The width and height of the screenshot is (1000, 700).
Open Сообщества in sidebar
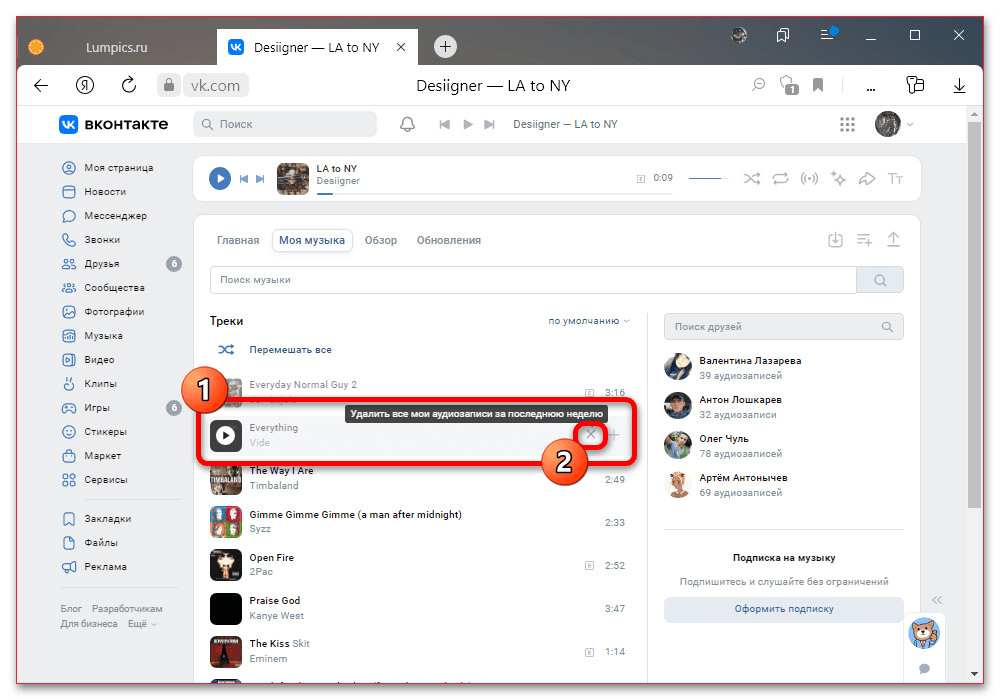point(103,288)
